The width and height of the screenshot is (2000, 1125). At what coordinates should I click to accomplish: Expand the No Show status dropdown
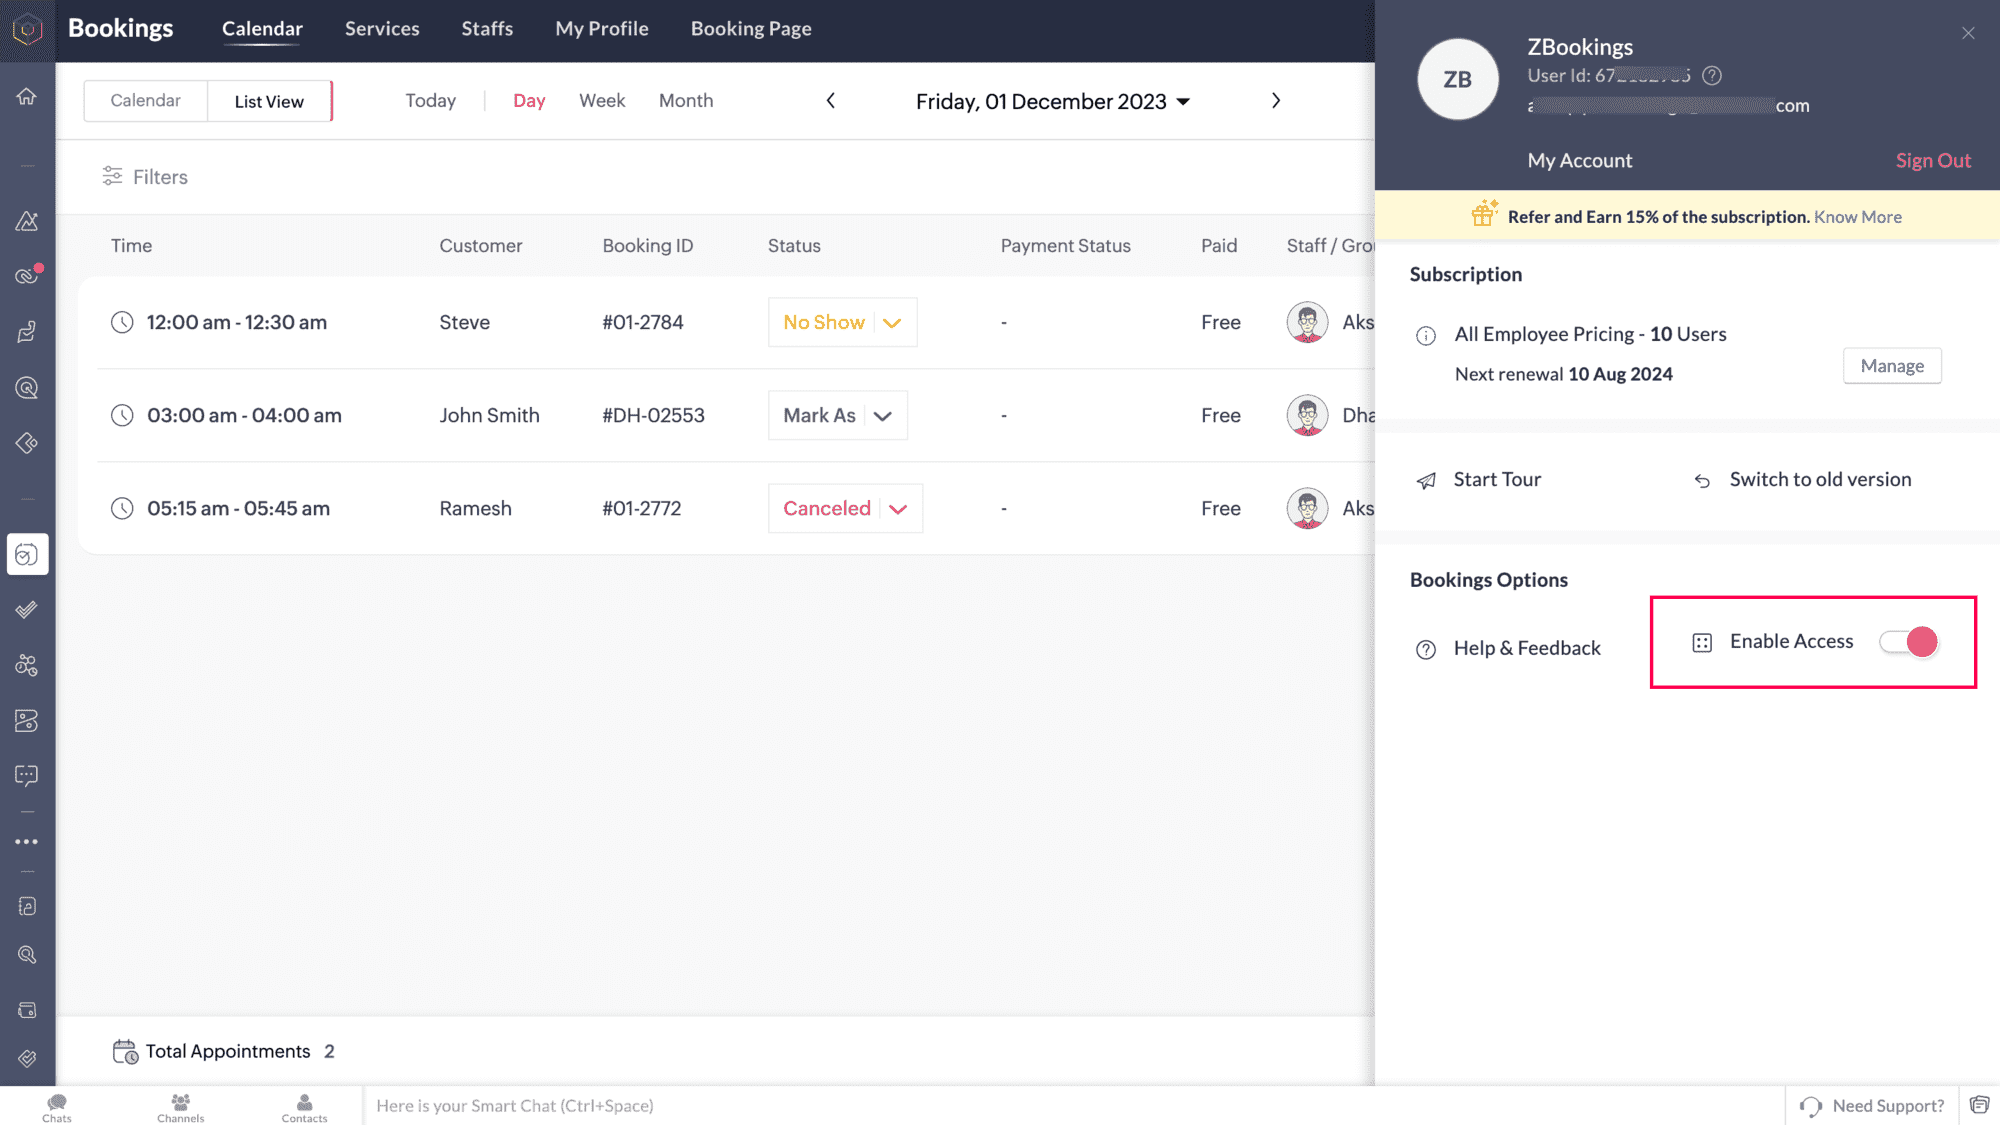coord(892,323)
